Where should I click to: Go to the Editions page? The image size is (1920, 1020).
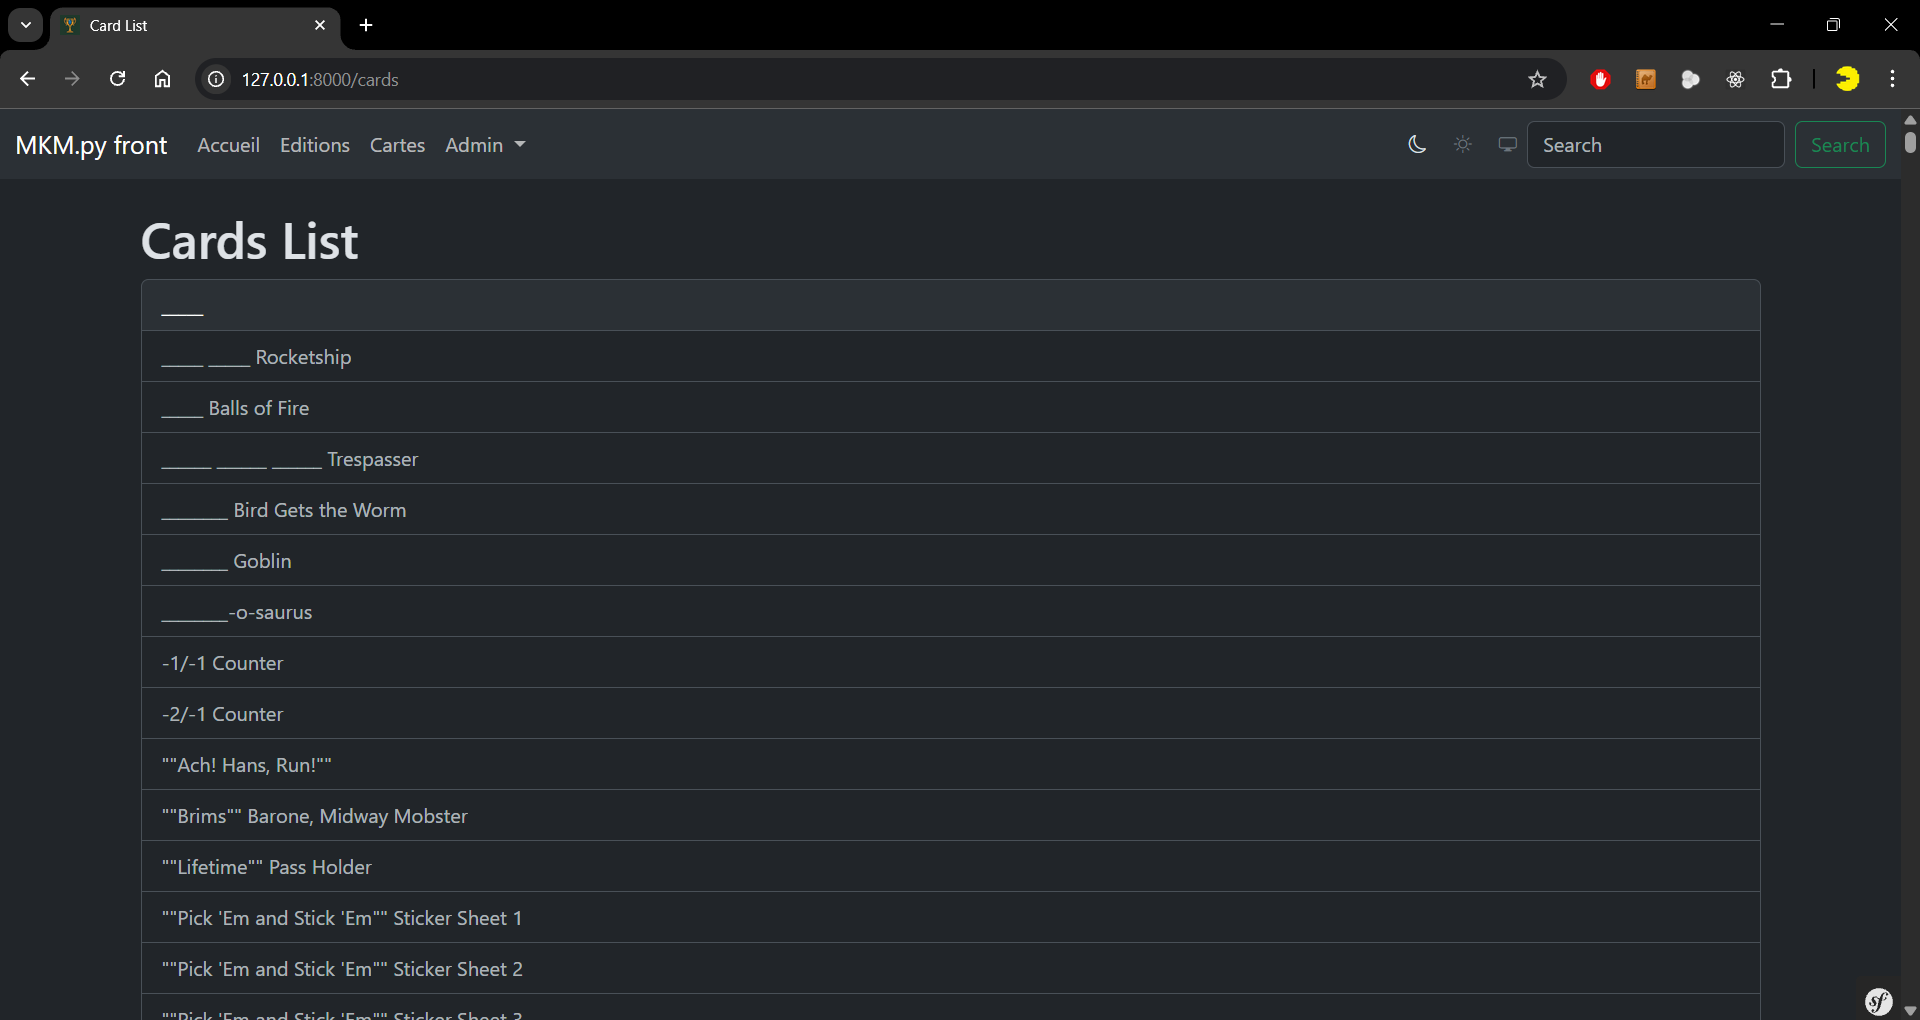pos(315,145)
